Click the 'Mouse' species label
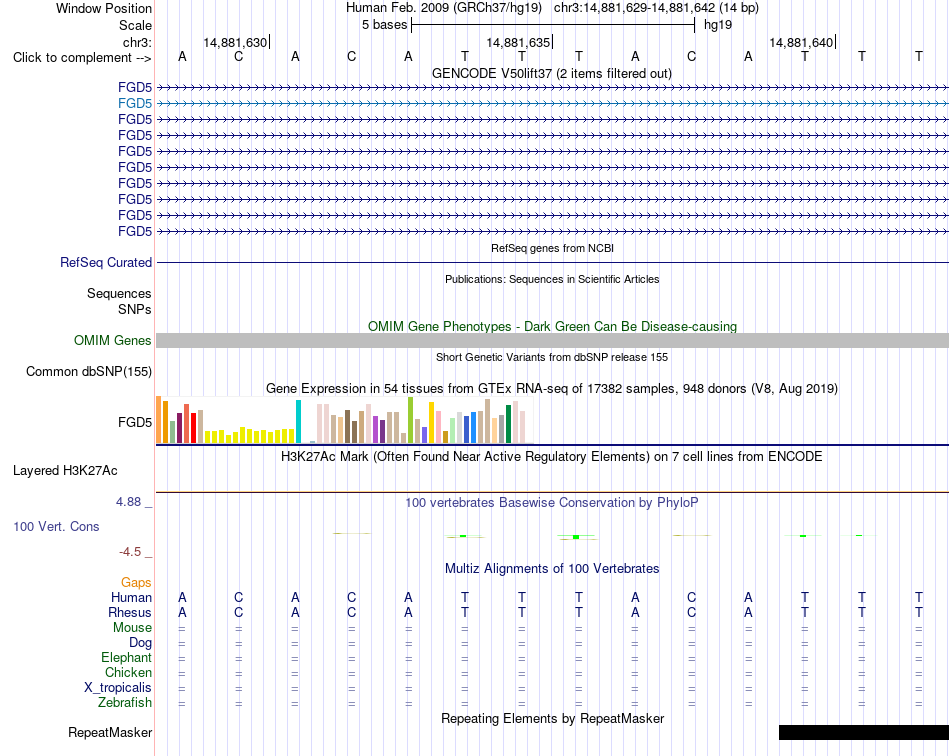Screen dimensions: 950x756 132,628
